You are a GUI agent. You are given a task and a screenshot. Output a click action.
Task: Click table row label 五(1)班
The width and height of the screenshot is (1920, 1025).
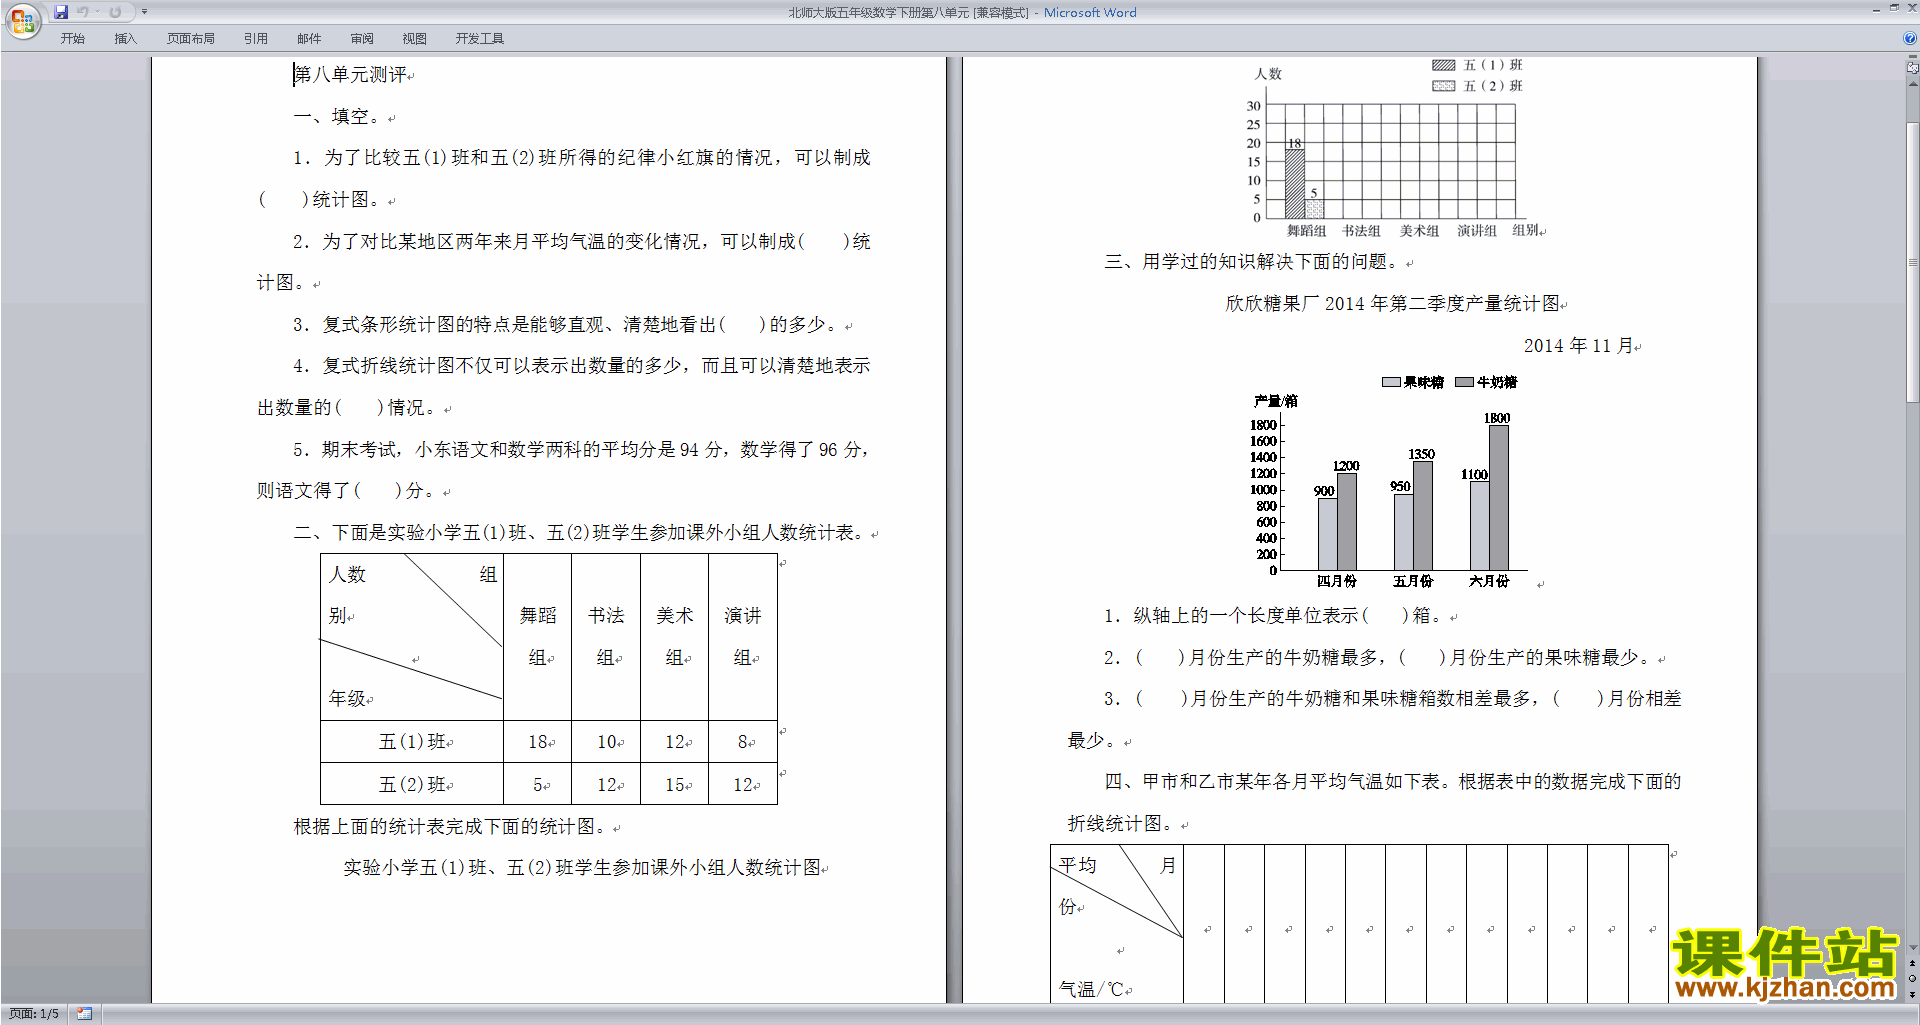pyautogui.click(x=412, y=742)
